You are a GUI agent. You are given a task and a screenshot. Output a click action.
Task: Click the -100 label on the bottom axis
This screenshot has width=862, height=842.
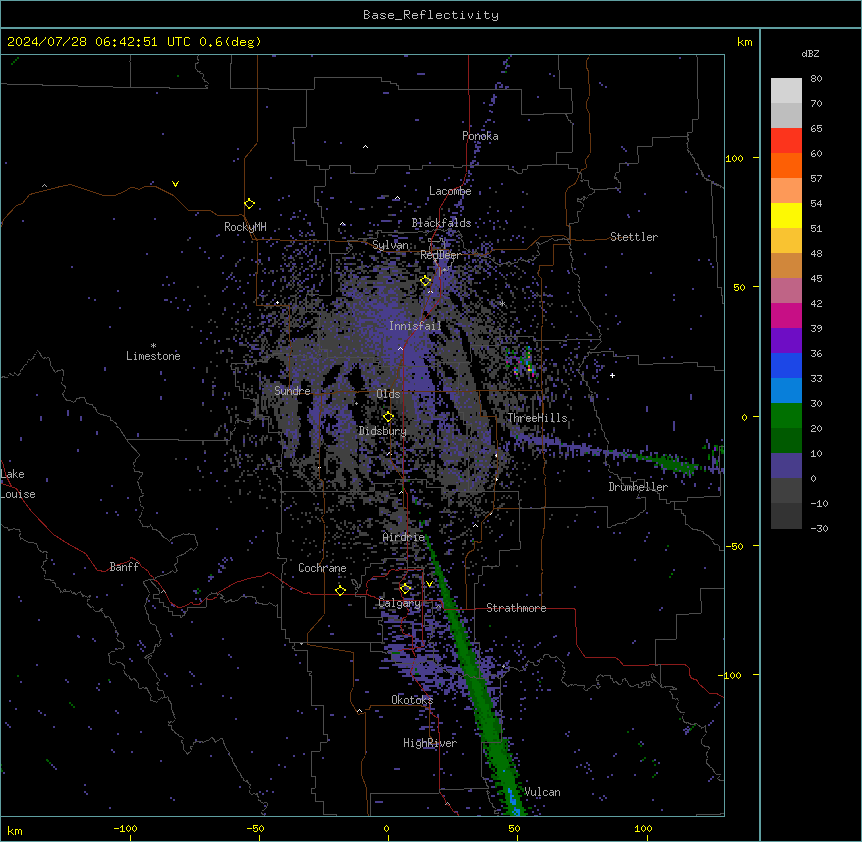[x=125, y=828]
